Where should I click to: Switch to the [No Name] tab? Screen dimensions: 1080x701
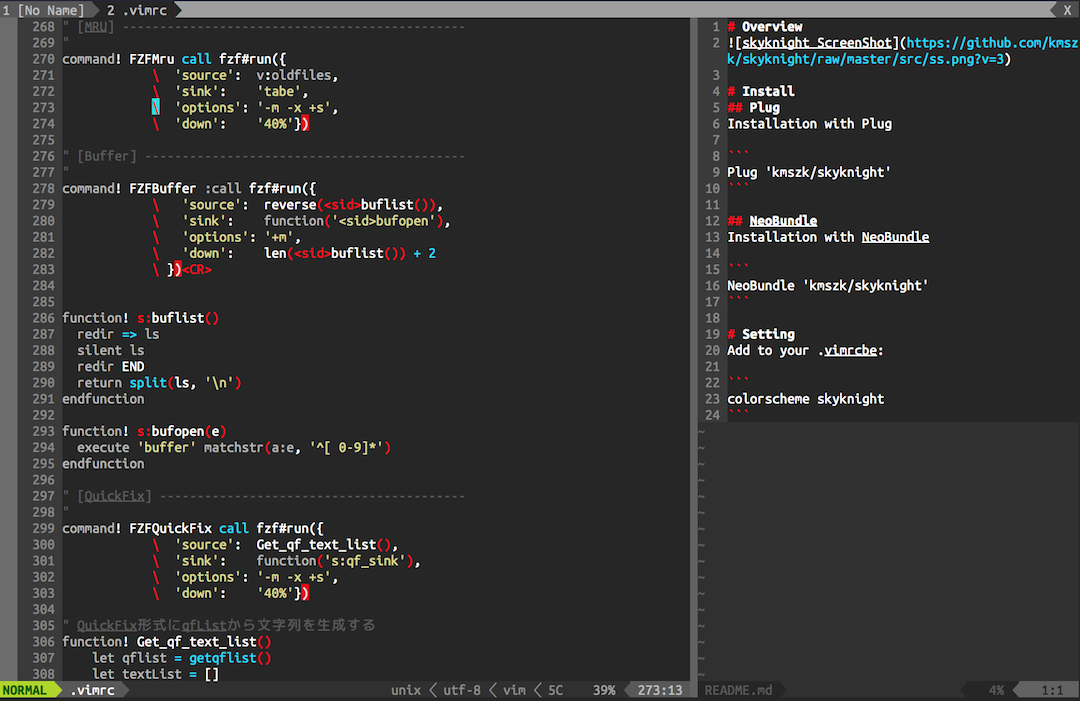click(45, 9)
